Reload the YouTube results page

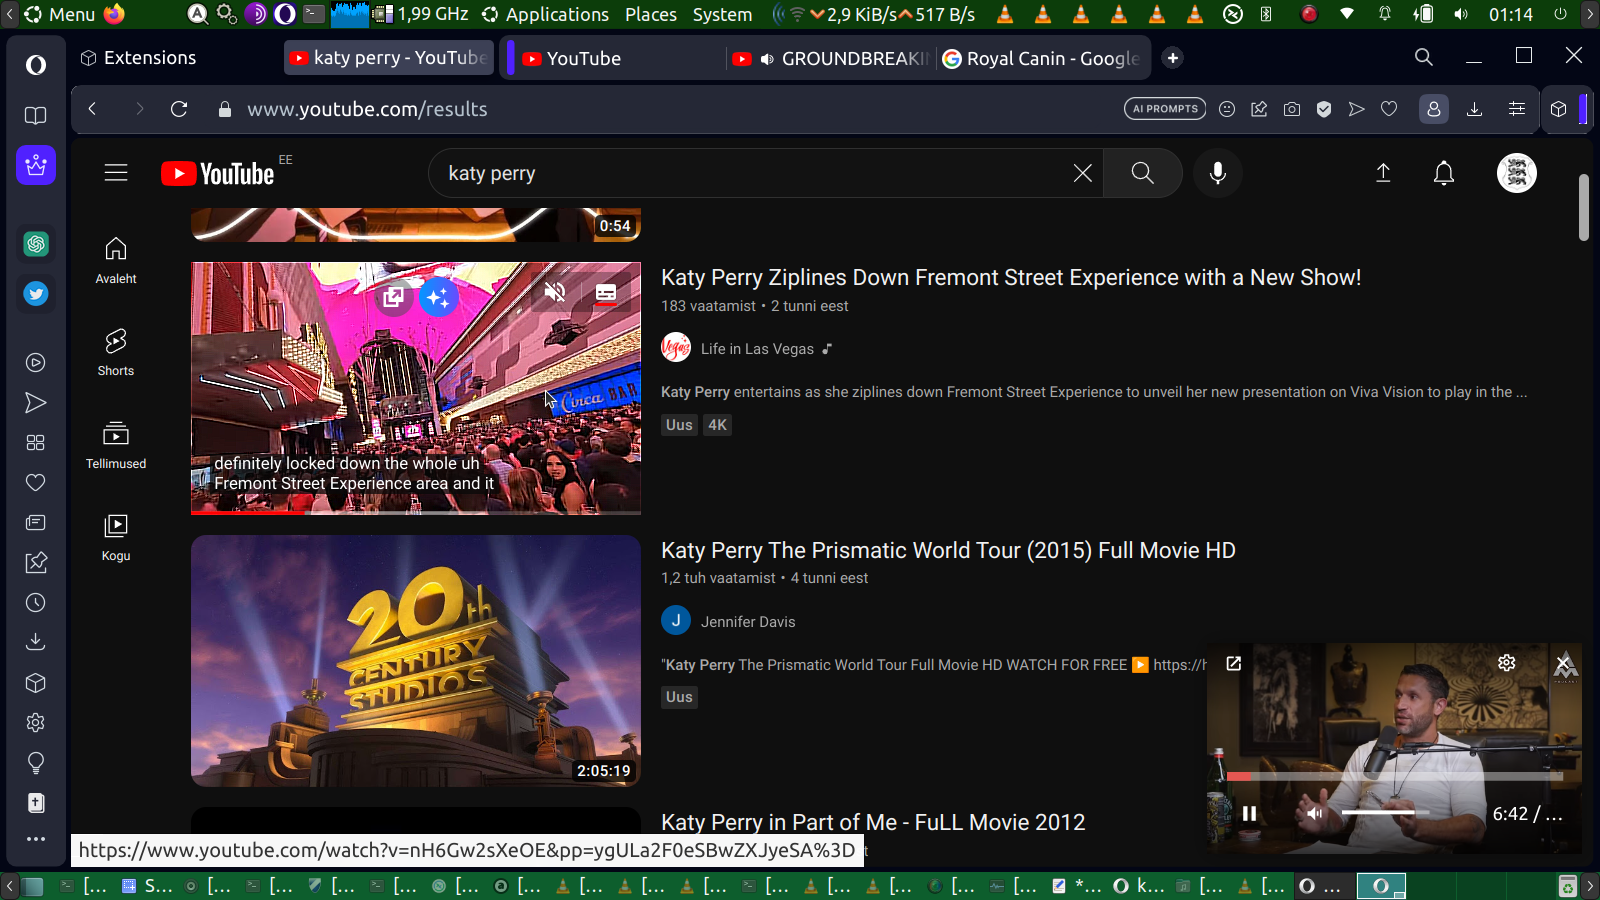(x=179, y=109)
